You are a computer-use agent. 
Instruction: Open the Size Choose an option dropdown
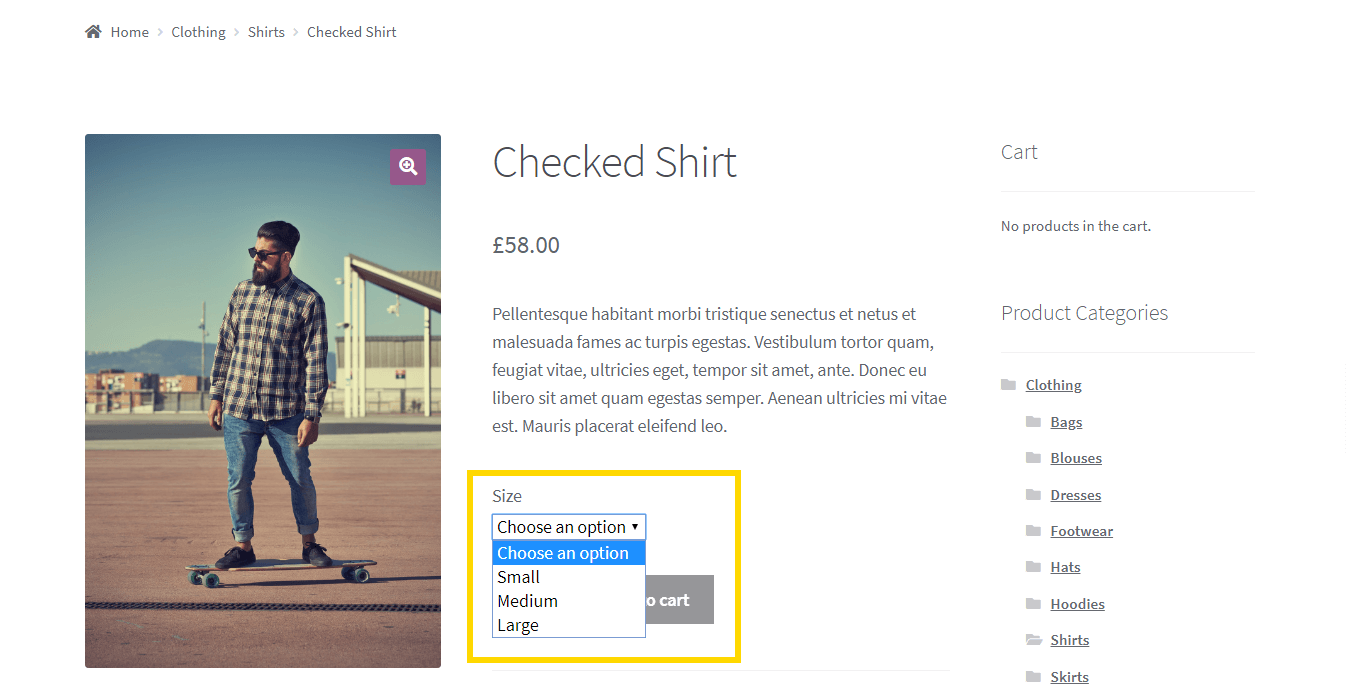point(568,526)
